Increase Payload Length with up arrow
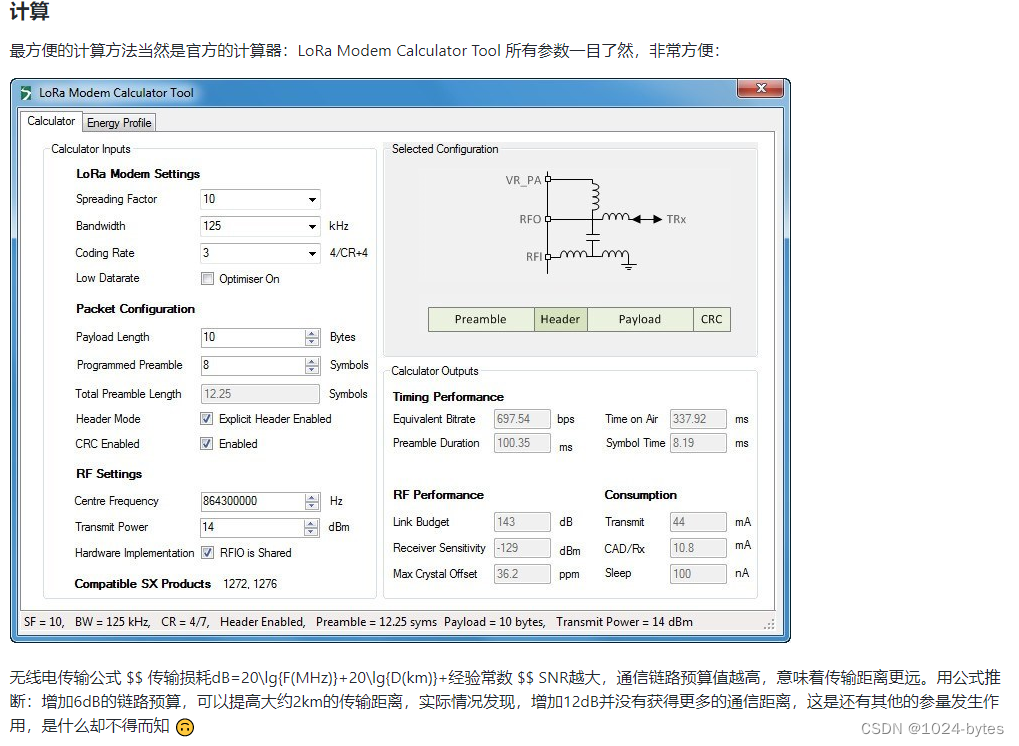The width and height of the screenshot is (1019, 746). click(x=312, y=333)
